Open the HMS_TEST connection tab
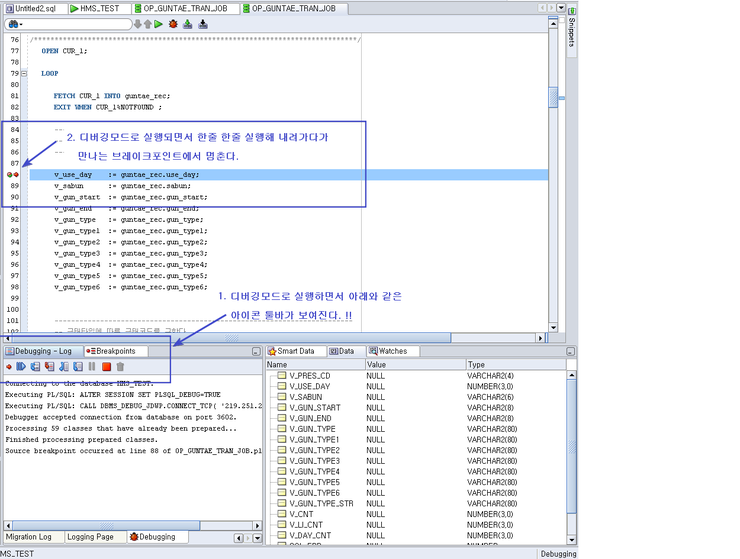The image size is (740, 559). (x=99, y=8)
